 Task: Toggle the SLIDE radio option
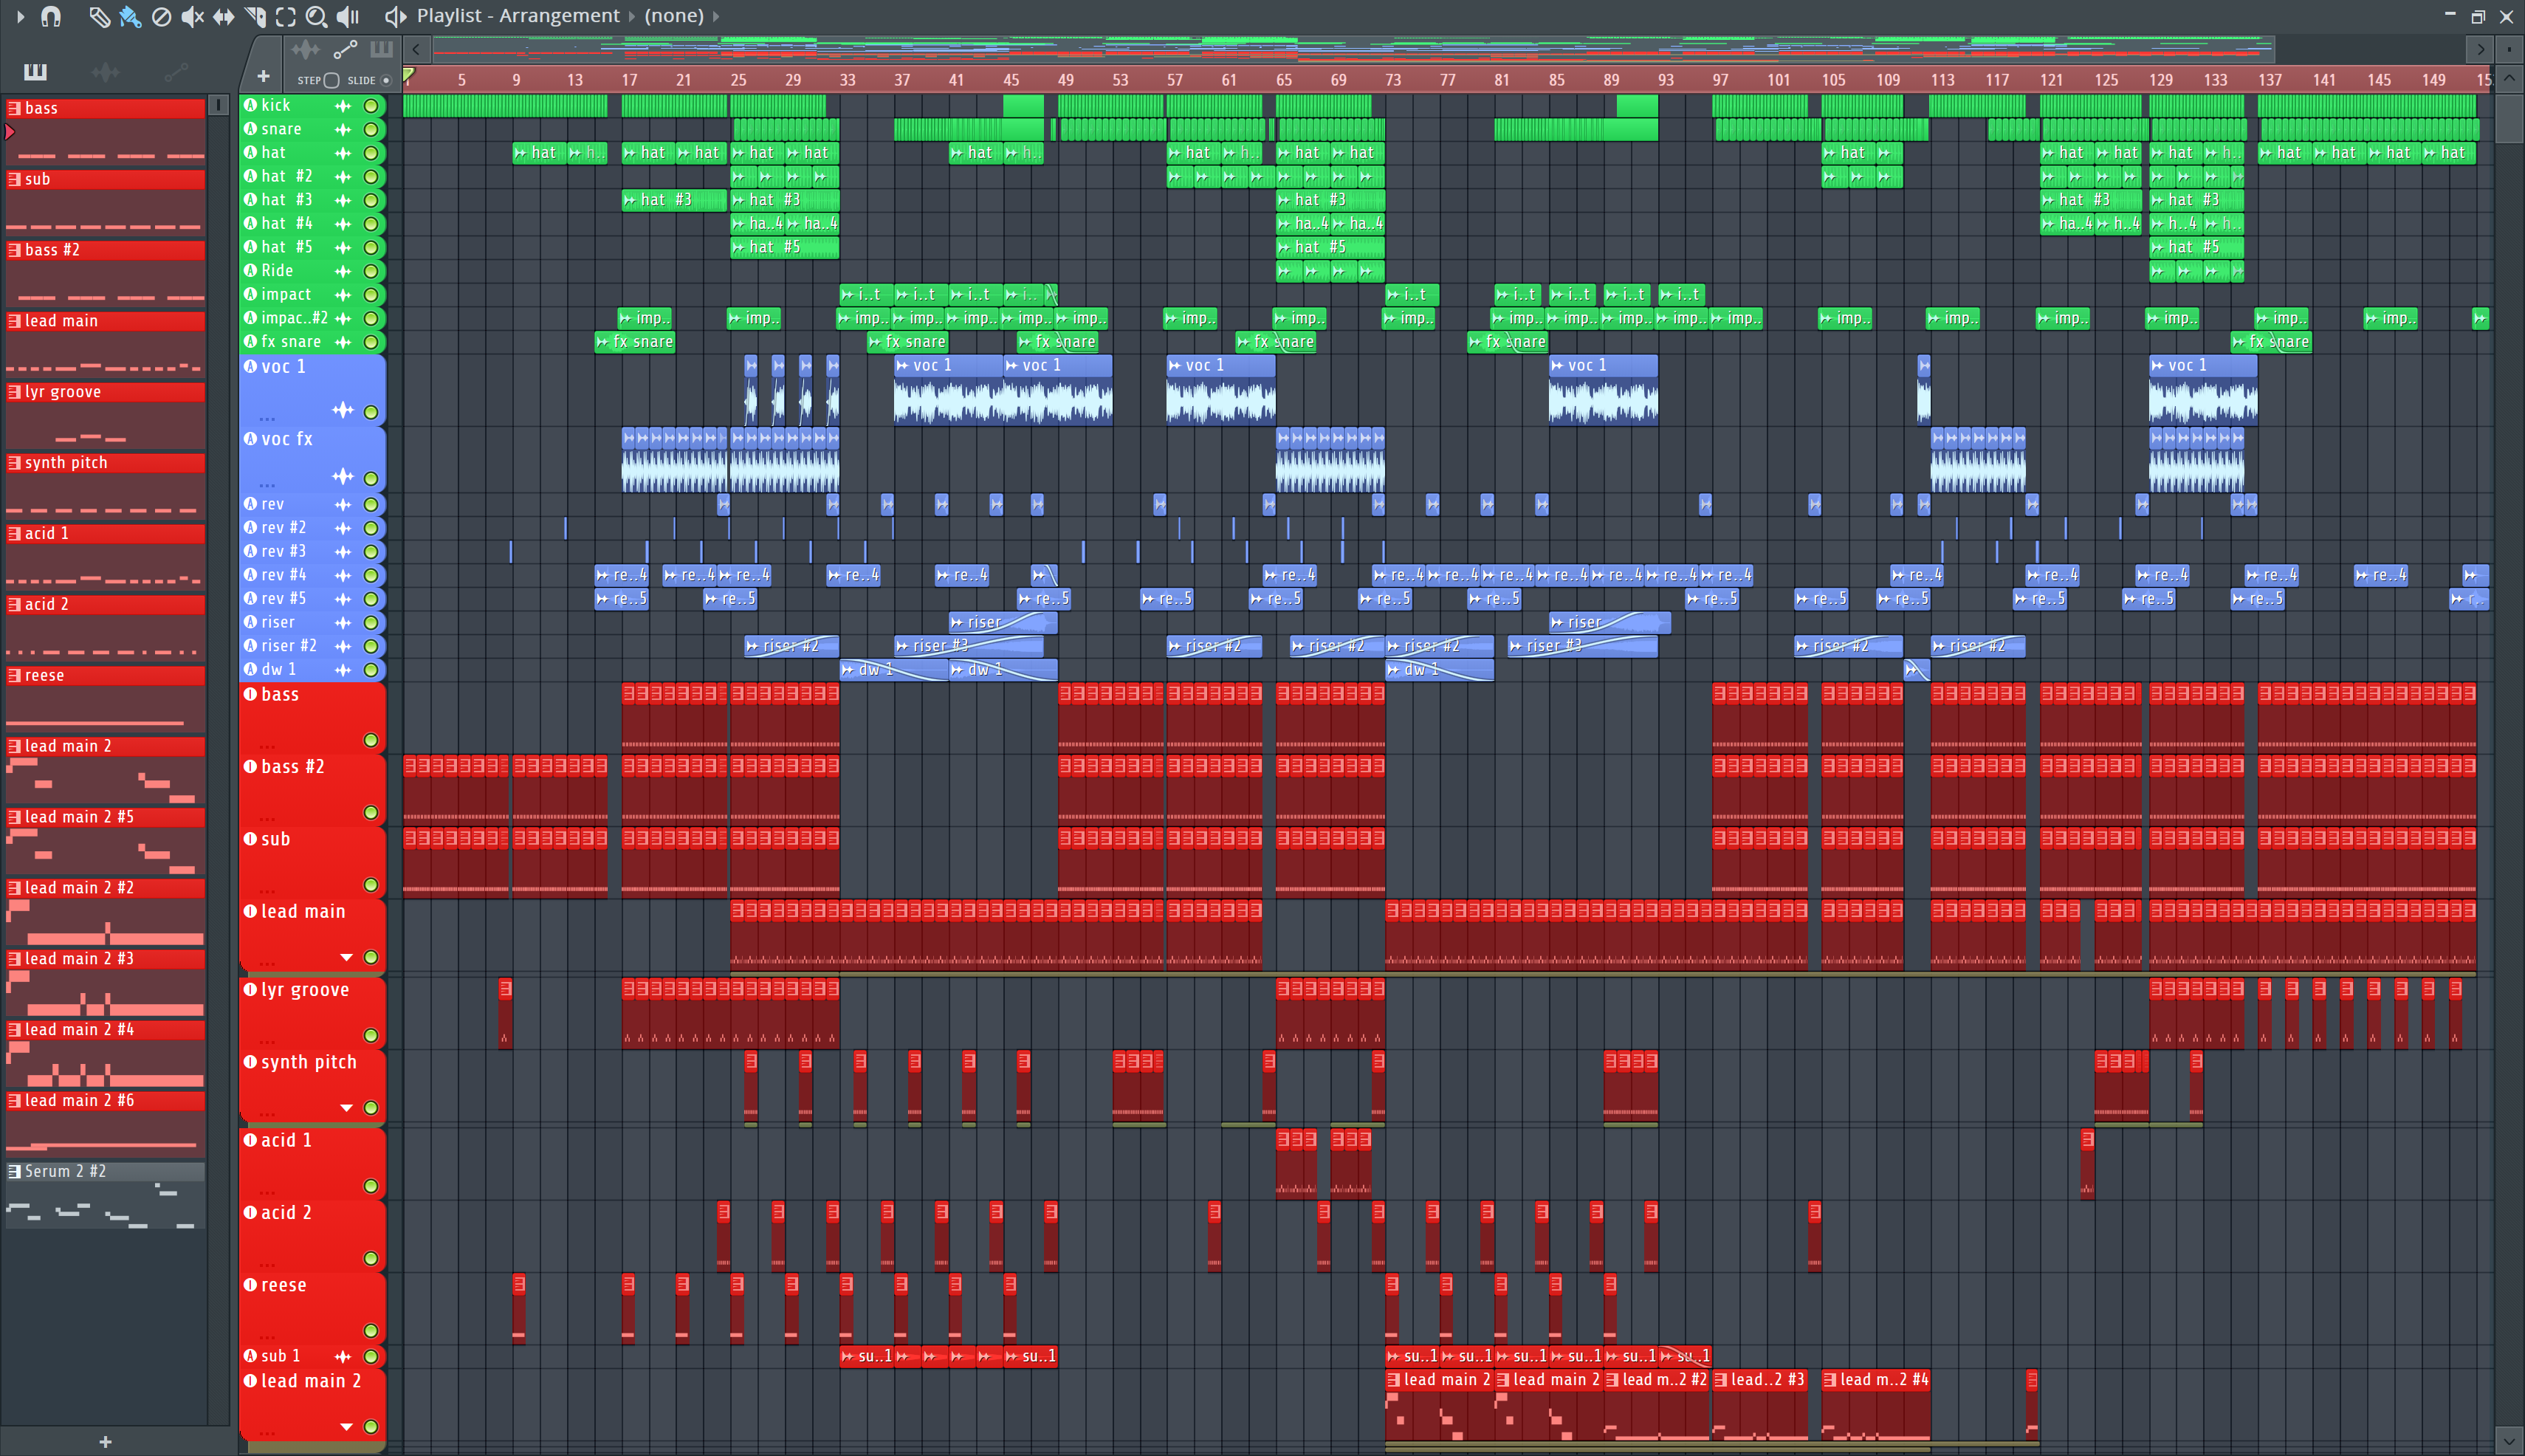click(386, 80)
